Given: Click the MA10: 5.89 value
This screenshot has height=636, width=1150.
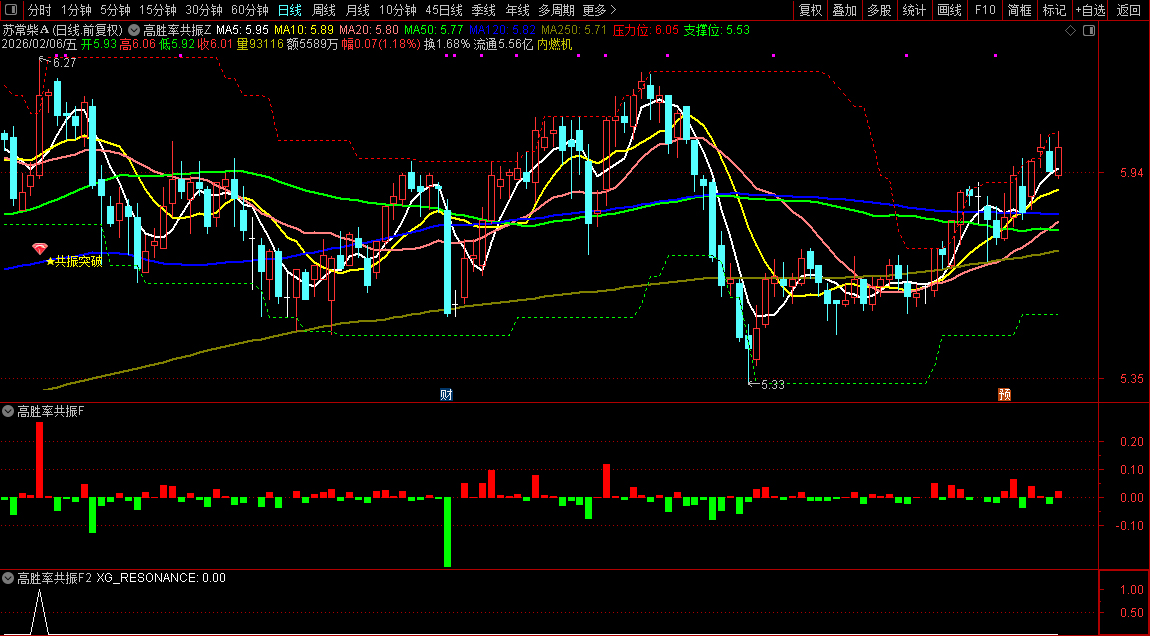Looking at the screenshot, I should (x=304, y=31).
